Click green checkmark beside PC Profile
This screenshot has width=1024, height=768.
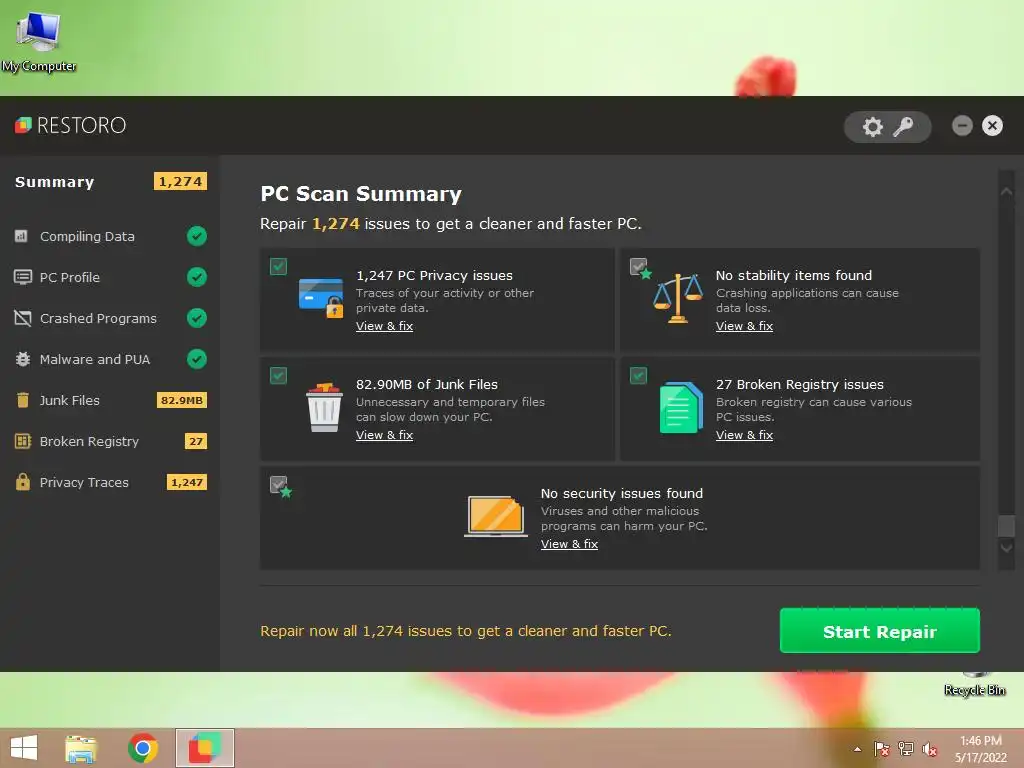197,277
